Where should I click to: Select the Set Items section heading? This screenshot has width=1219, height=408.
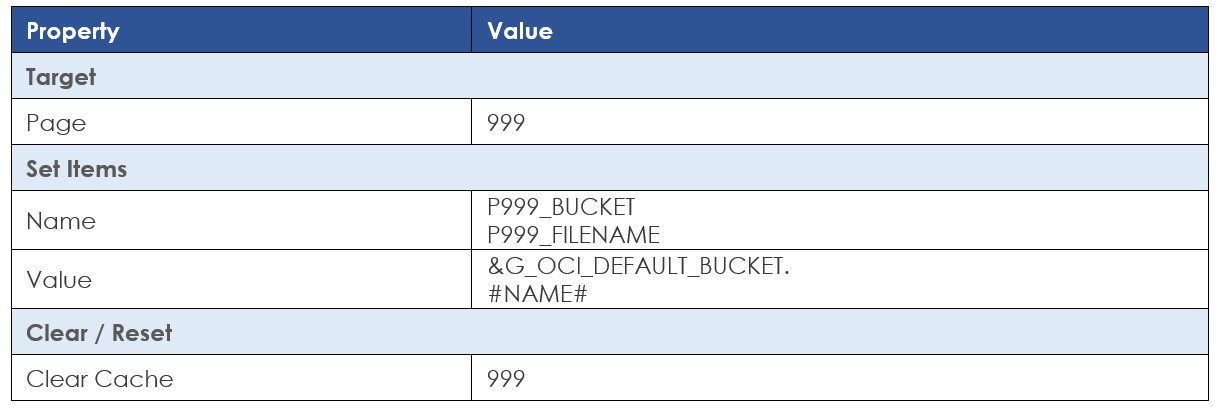[x=77, y=169]
